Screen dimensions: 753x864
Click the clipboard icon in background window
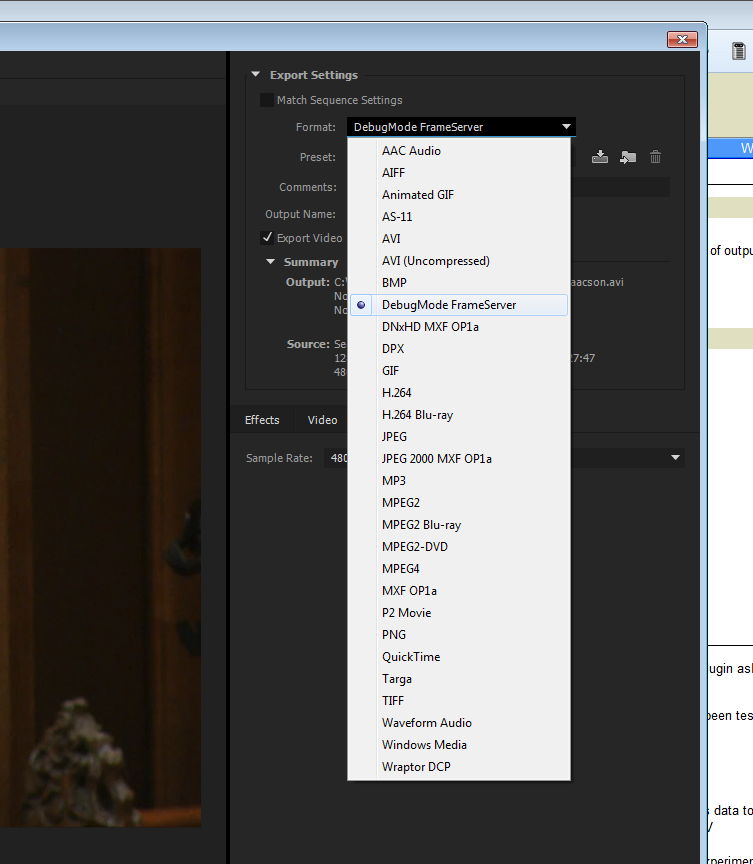click(x=738, y=51)
